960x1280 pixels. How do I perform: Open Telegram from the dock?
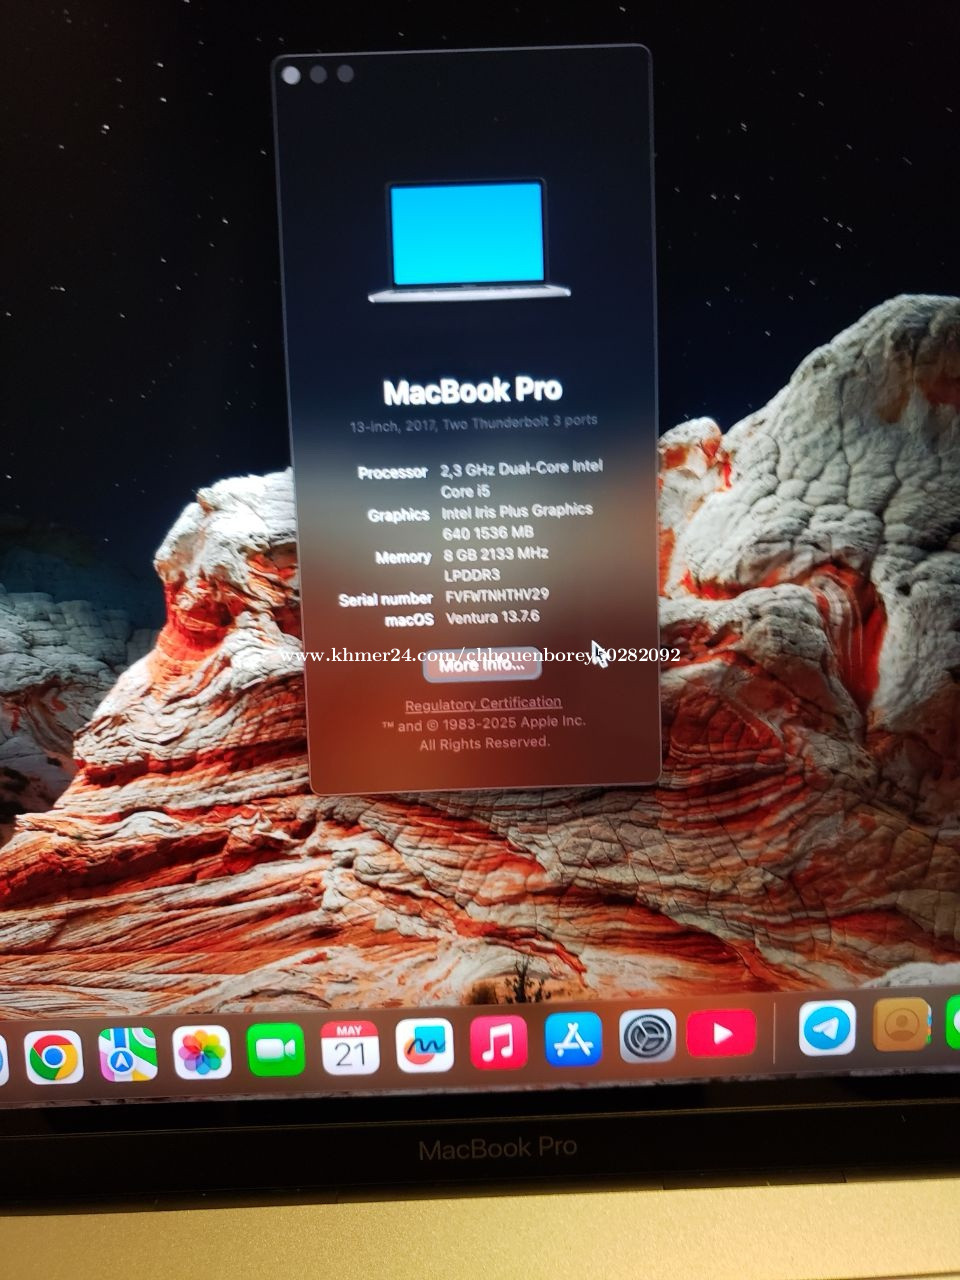coord(827,1028)
